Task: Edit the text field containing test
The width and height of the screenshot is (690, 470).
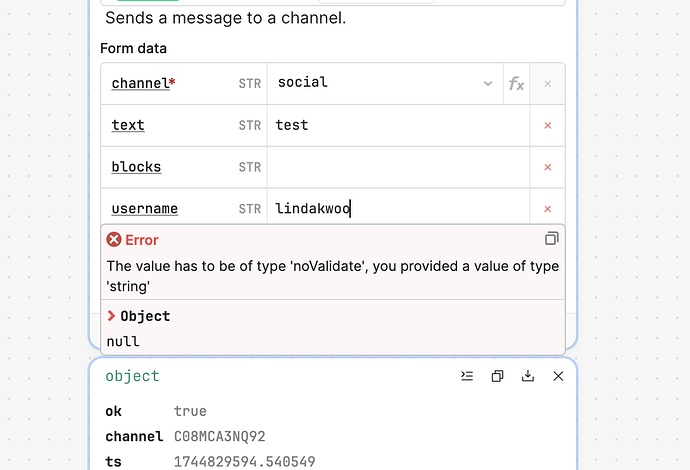Action: click(x=398, y=125)
